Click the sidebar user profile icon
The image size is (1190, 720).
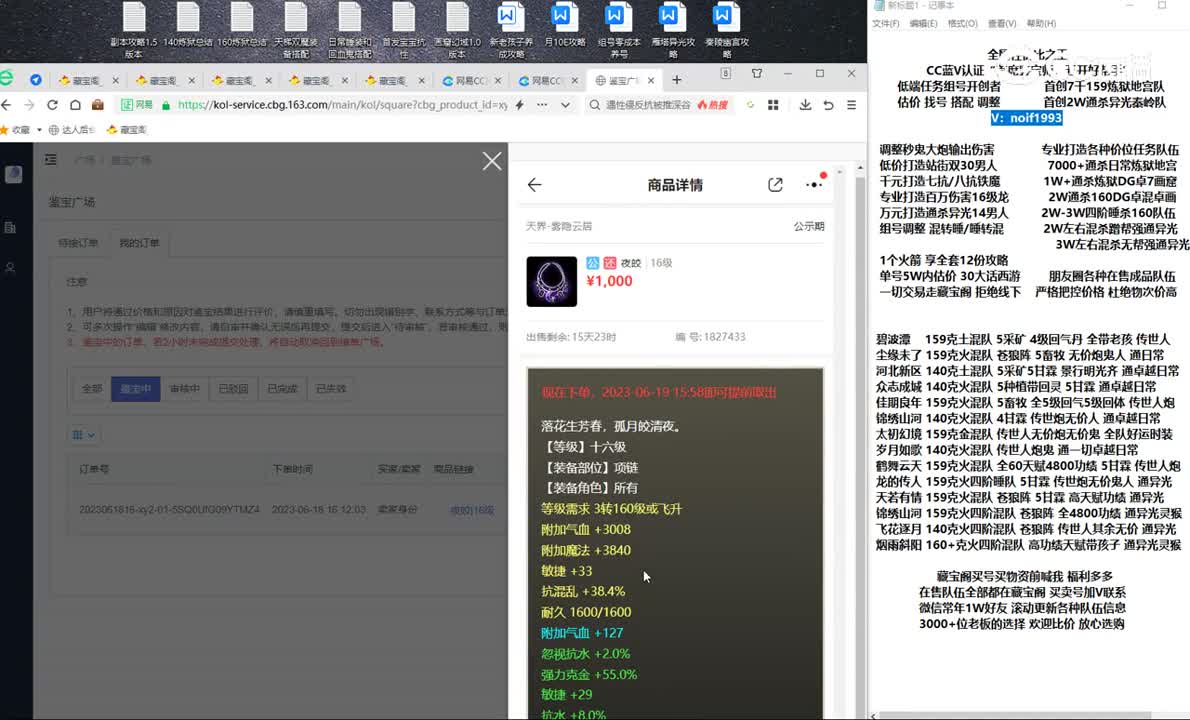pyautogui.click(x=11, y=268)
